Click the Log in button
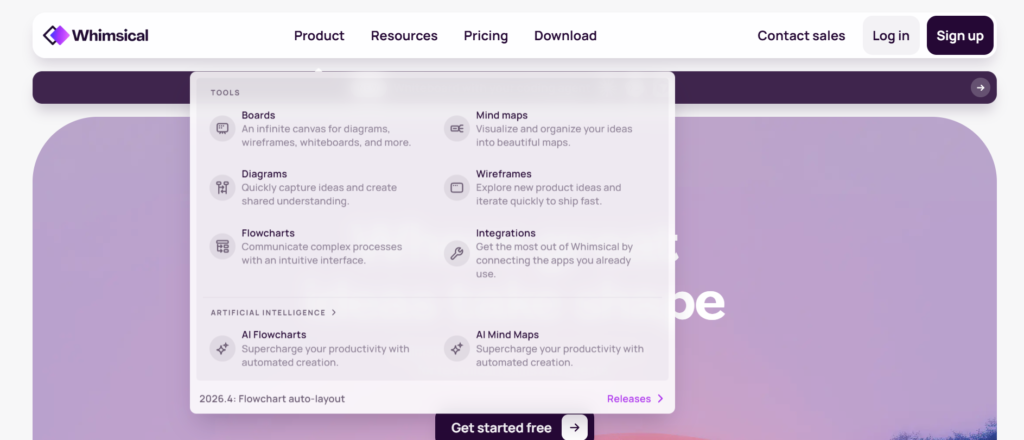Image resolution: width=1024 pixels, height=440 pixels. point(891,36)
